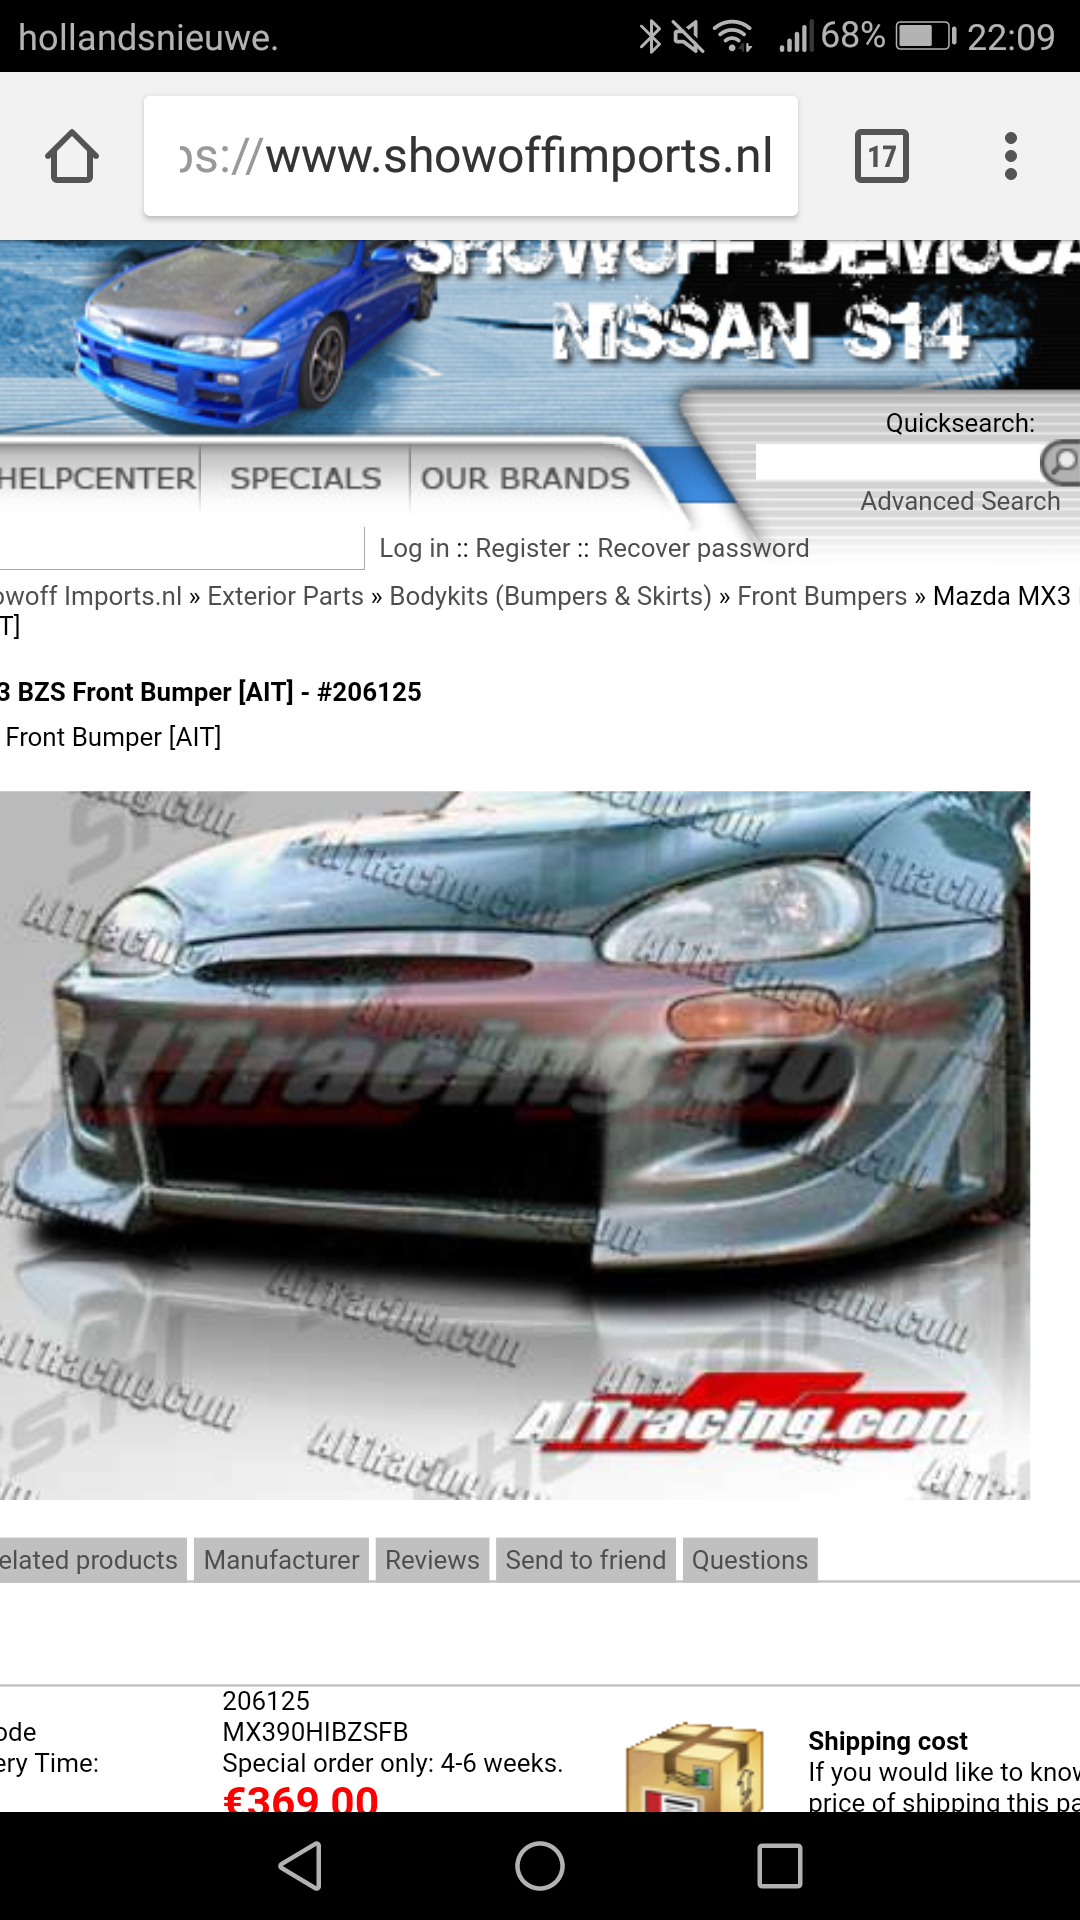
Task: Open the OUR BRANDS menu item
Action: point(525,478)
